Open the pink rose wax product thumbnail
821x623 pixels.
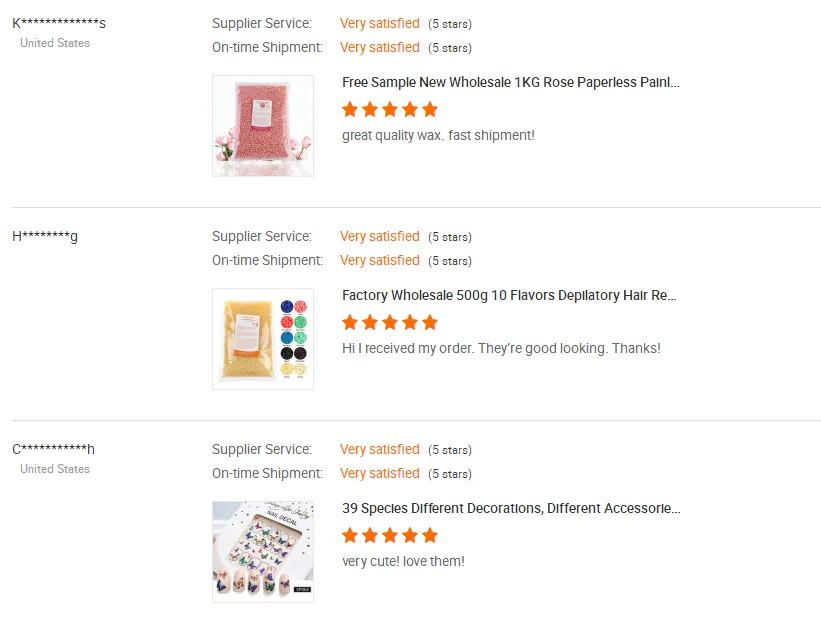pyautogui.click(x=263, y=126)
